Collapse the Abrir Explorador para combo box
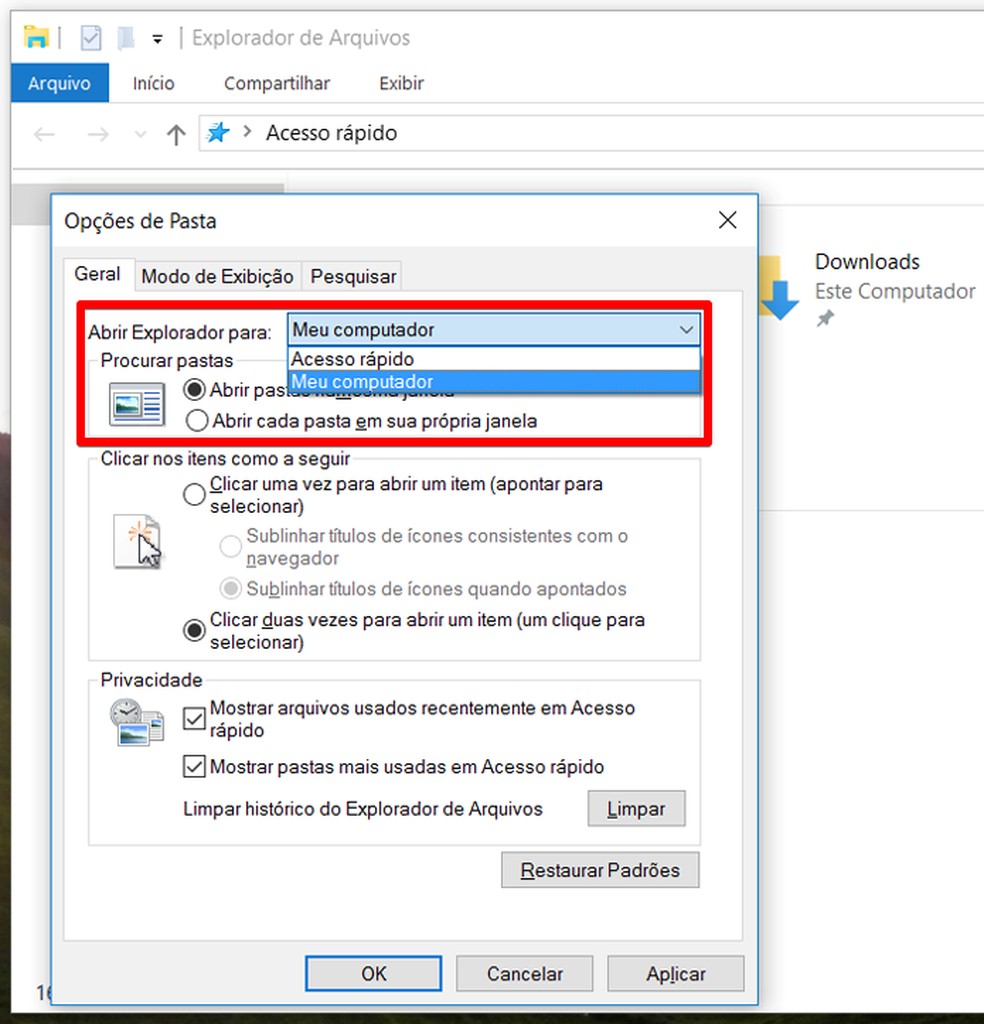Viewport: 984px width, 1024px height. pyautogui.click(x=494, y=330)
